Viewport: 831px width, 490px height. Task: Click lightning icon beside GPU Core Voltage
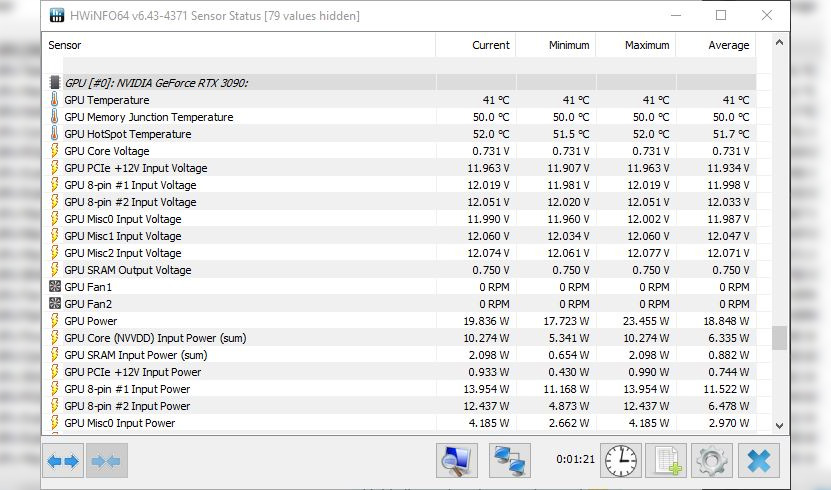click(x=54, y=150)
